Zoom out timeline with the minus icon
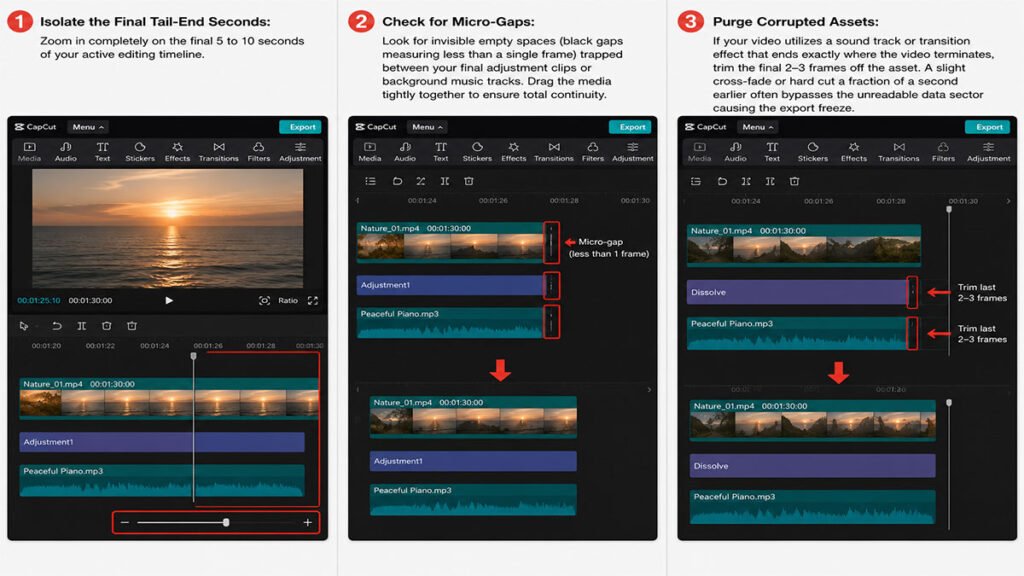1024x576 pixels. 125,522
